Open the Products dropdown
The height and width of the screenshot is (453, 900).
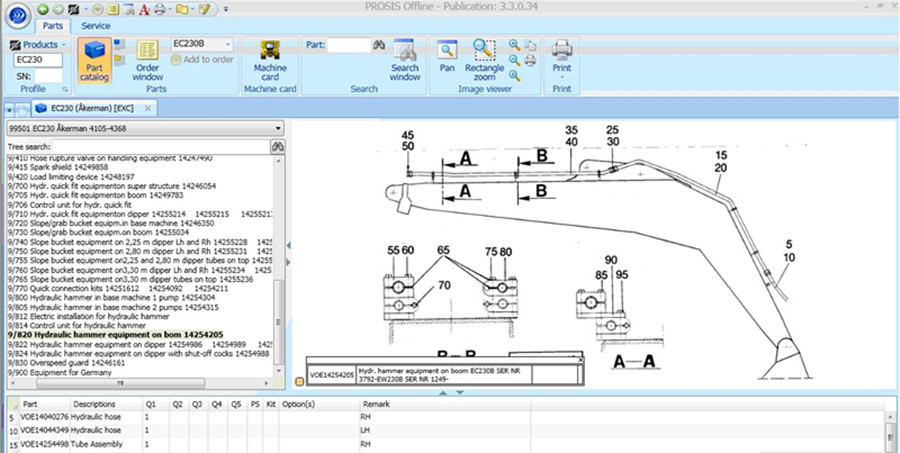click(x=38, y=44)
